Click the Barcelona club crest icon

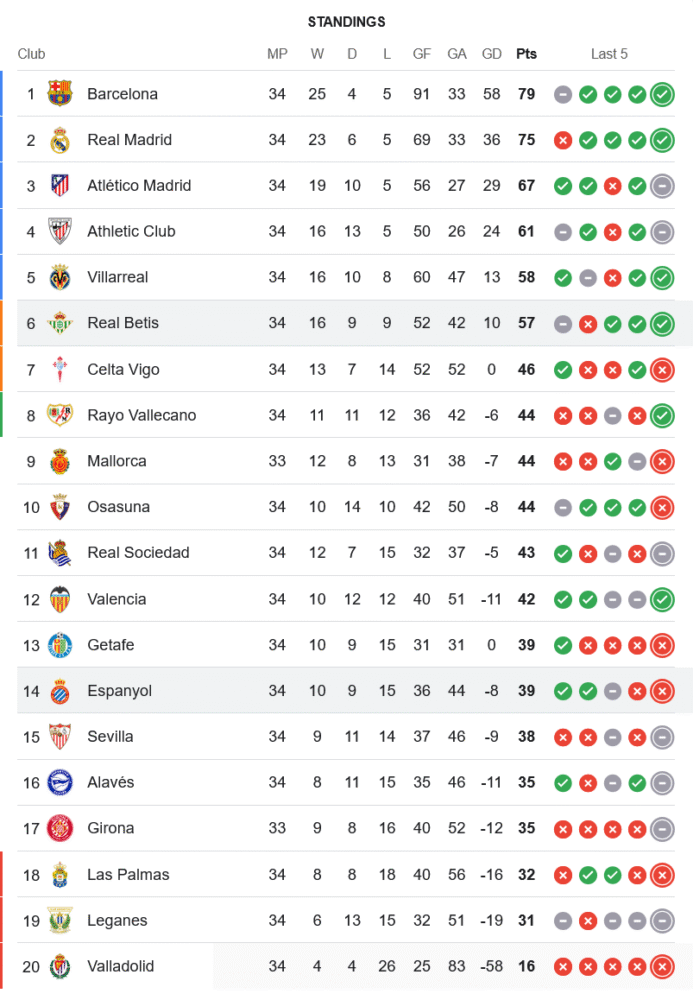click(60, 94)
